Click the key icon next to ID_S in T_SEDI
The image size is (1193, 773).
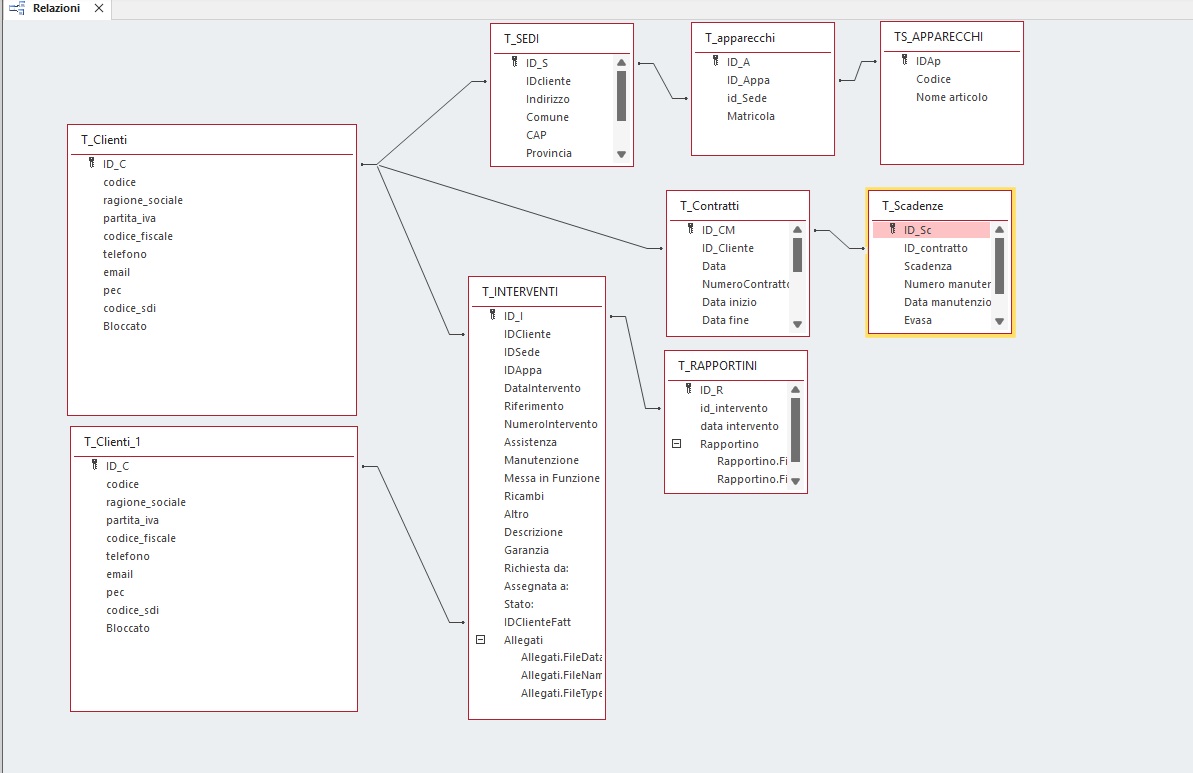[x=514, y=63]
